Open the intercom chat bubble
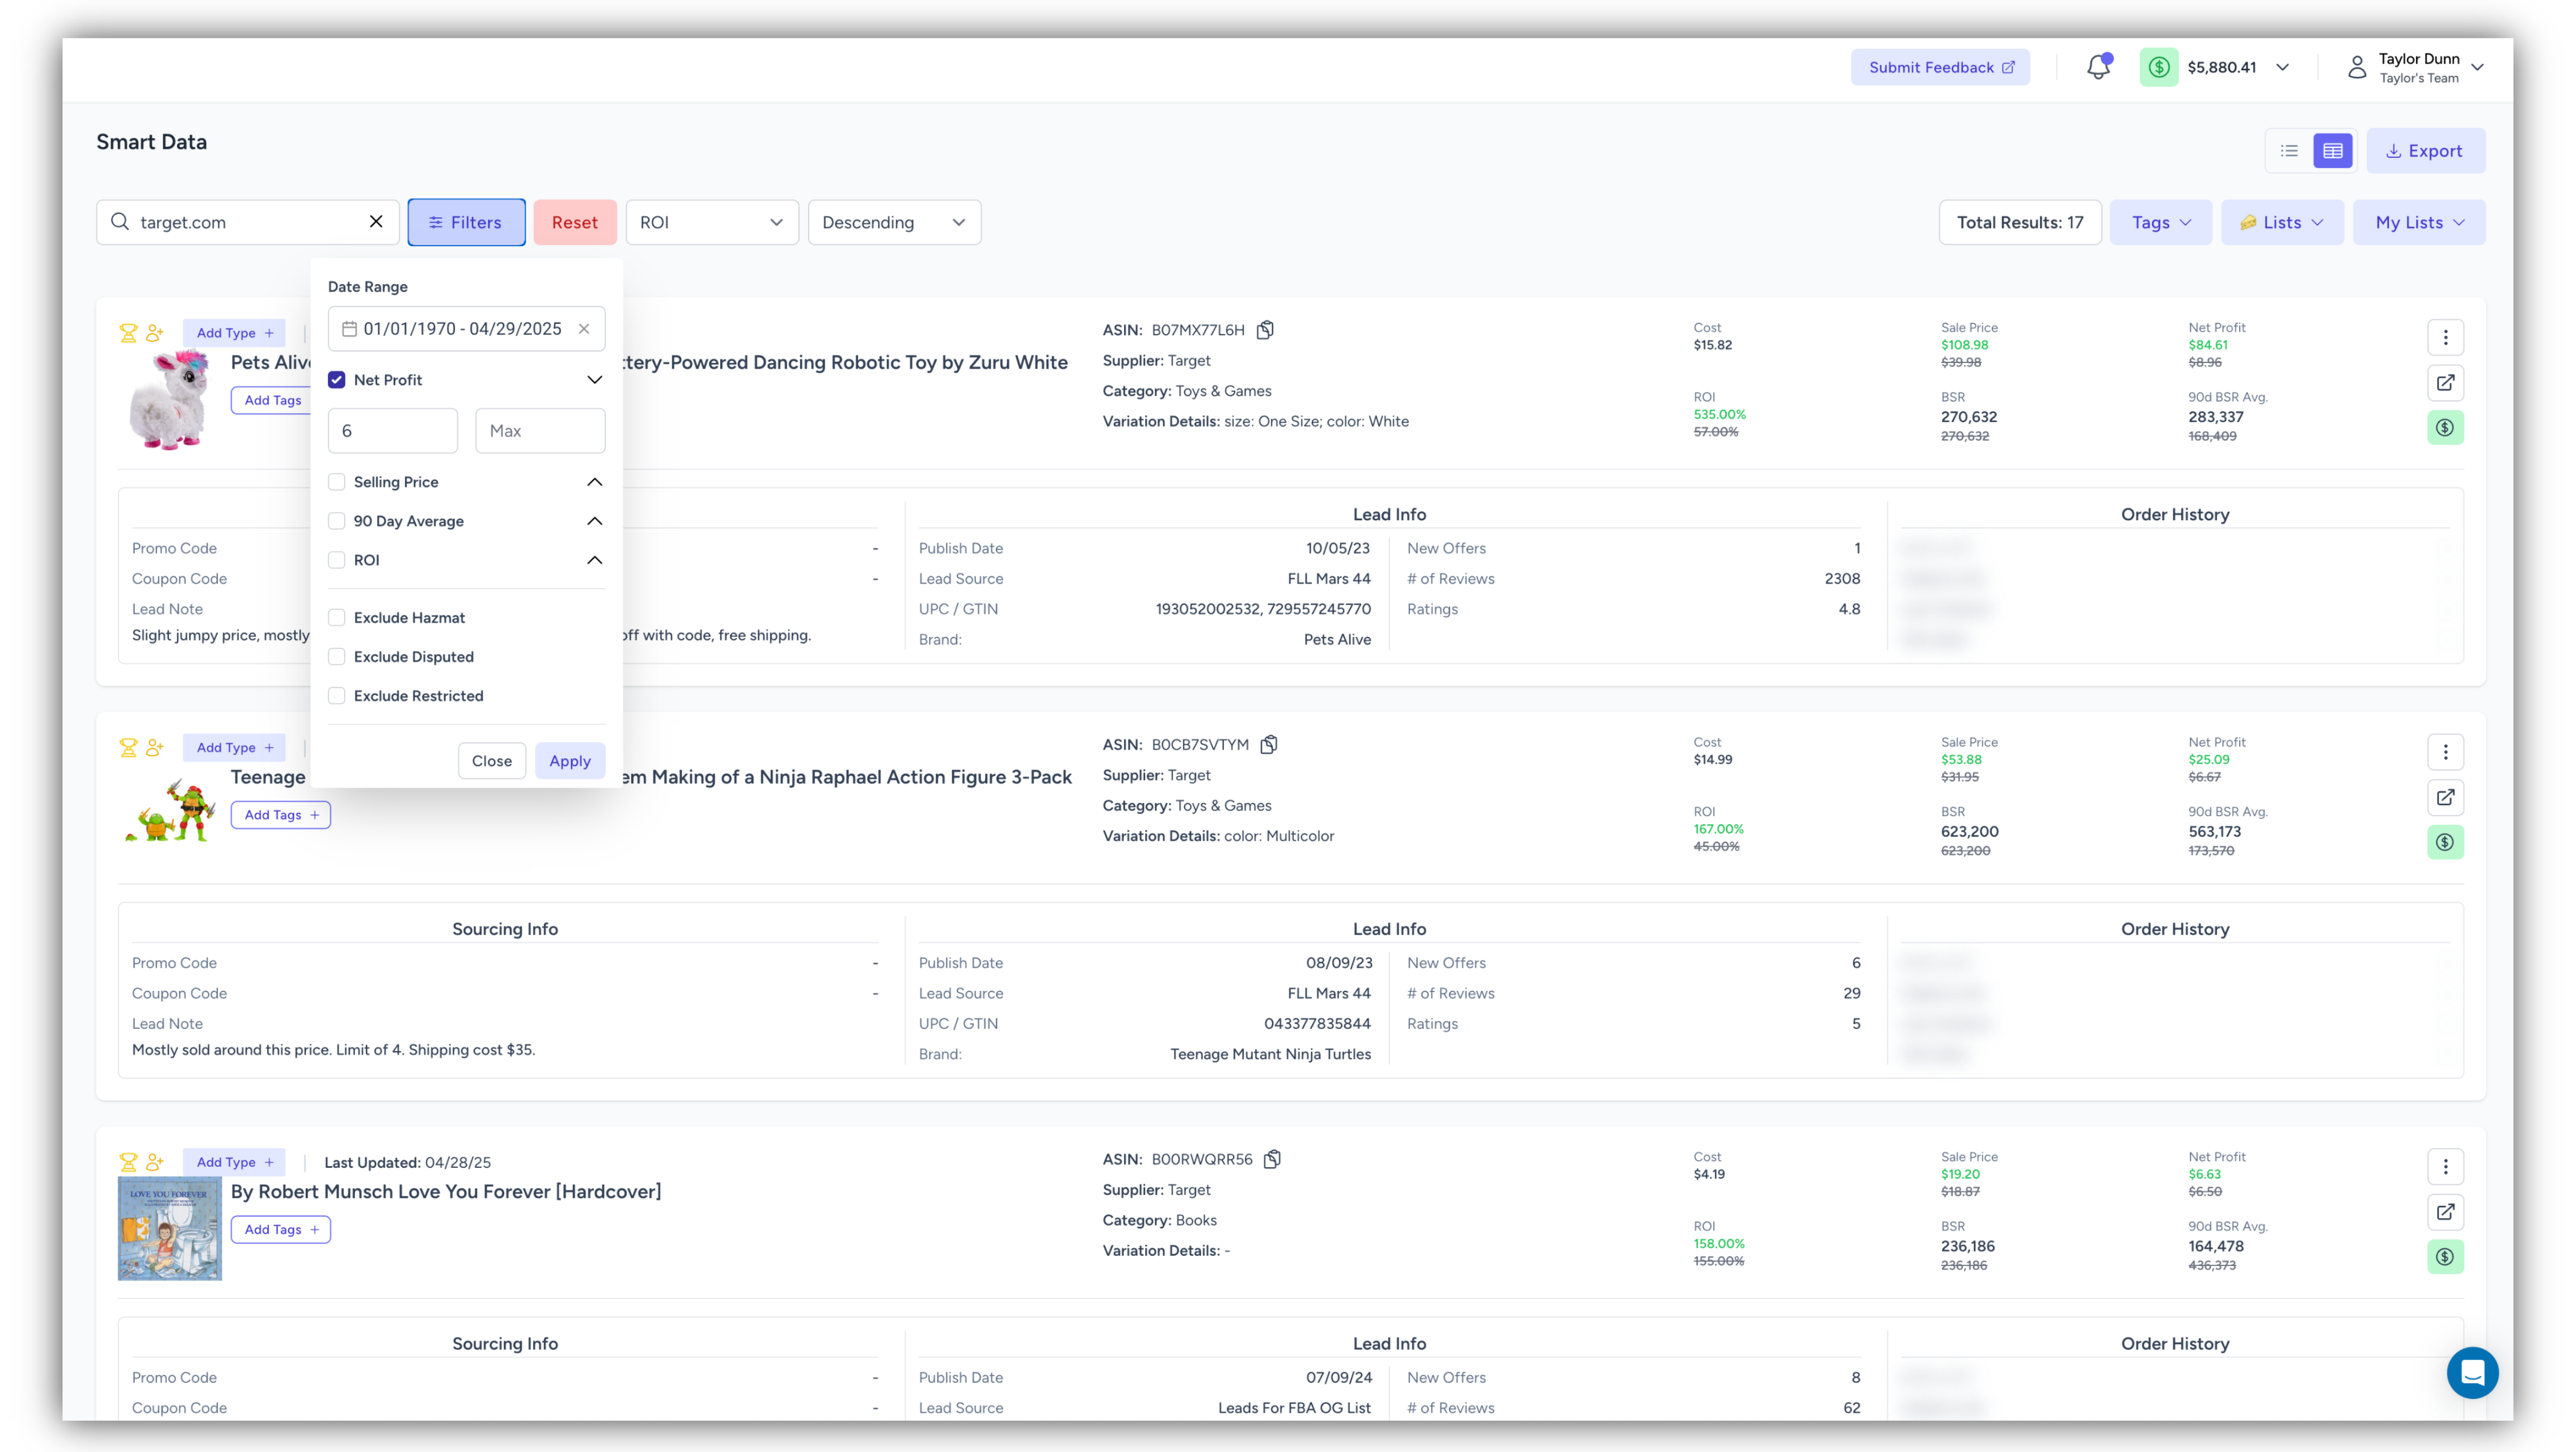Image resolution: width=2576 pixels, height=1452 pixels. [x=2472, y=1373]
